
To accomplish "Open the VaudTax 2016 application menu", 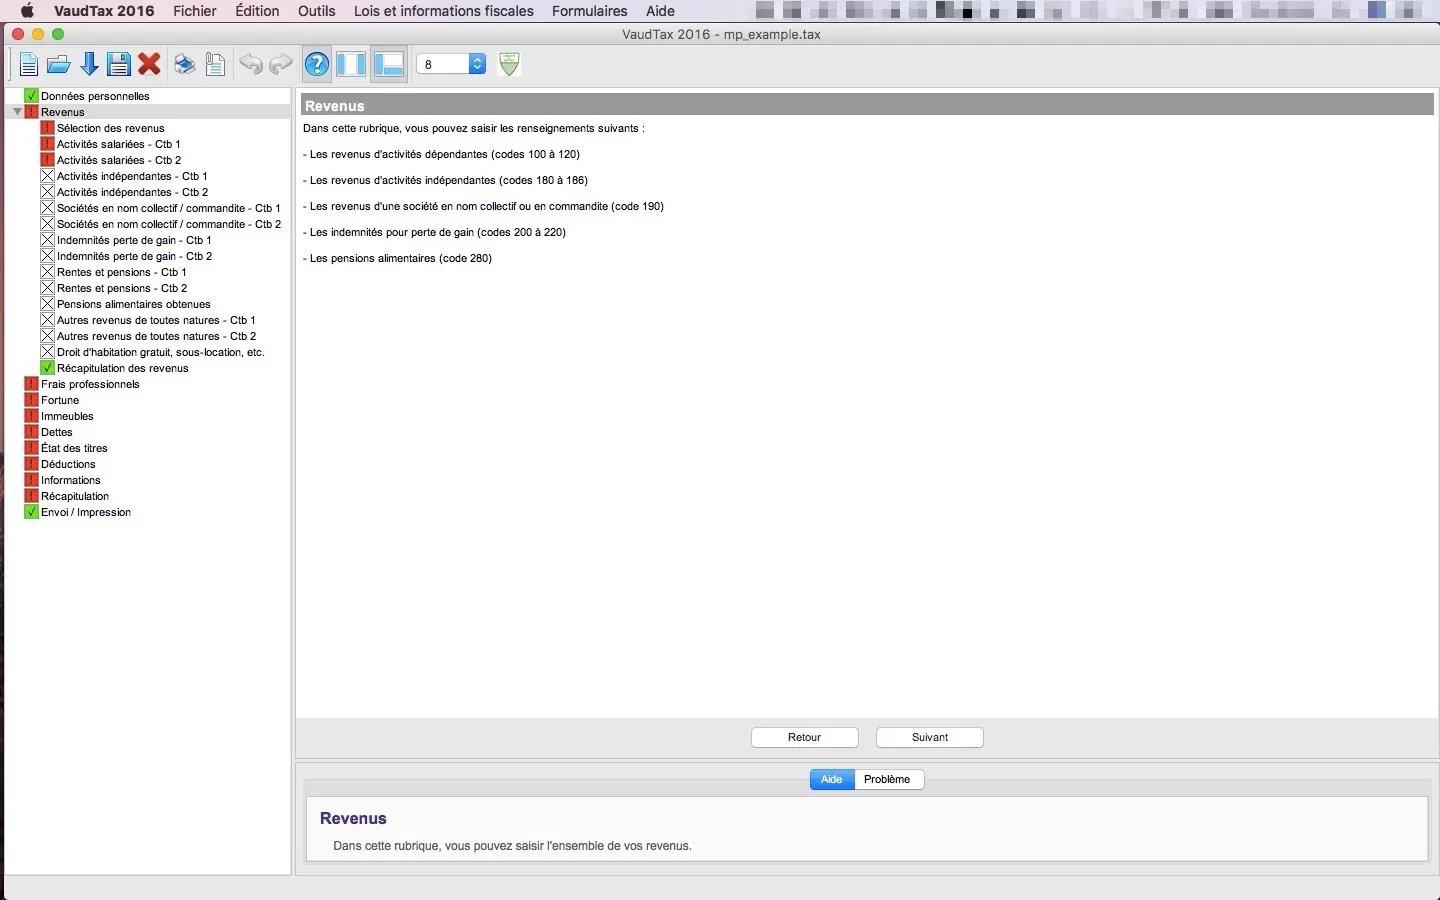I will pyautogui.click(x=104, y=11).
